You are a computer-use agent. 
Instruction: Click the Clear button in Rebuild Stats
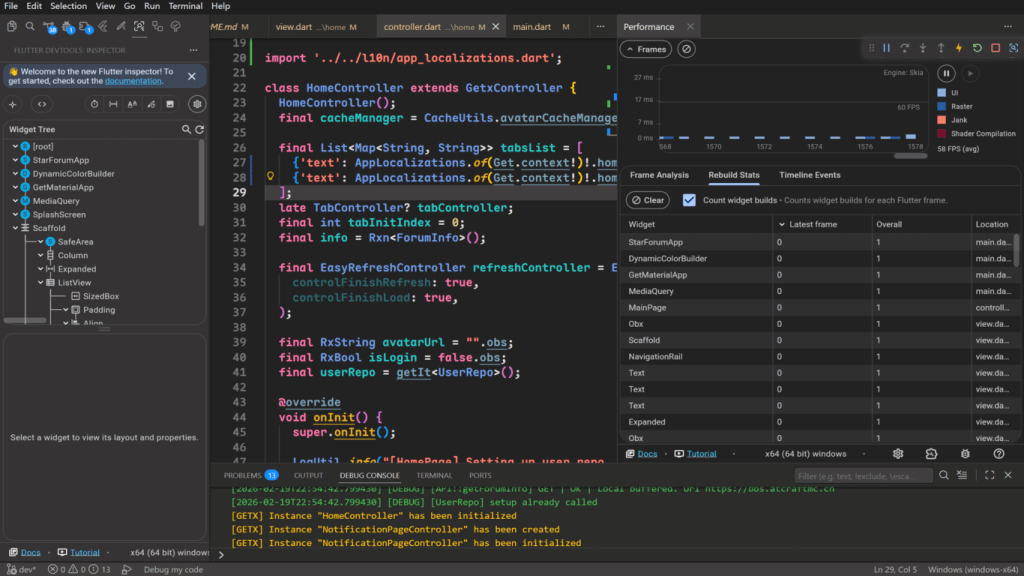click(647, 200)
